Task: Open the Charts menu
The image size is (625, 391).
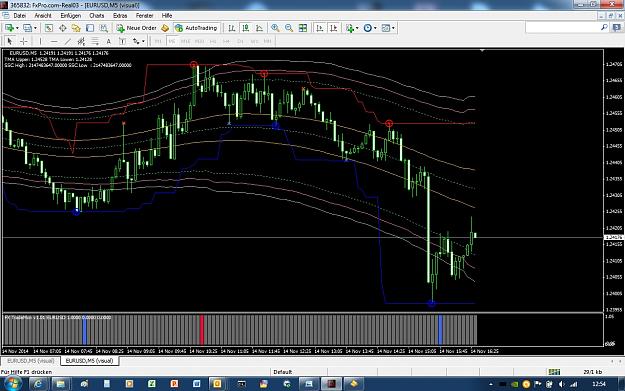Action: click(x=96, y=16)
